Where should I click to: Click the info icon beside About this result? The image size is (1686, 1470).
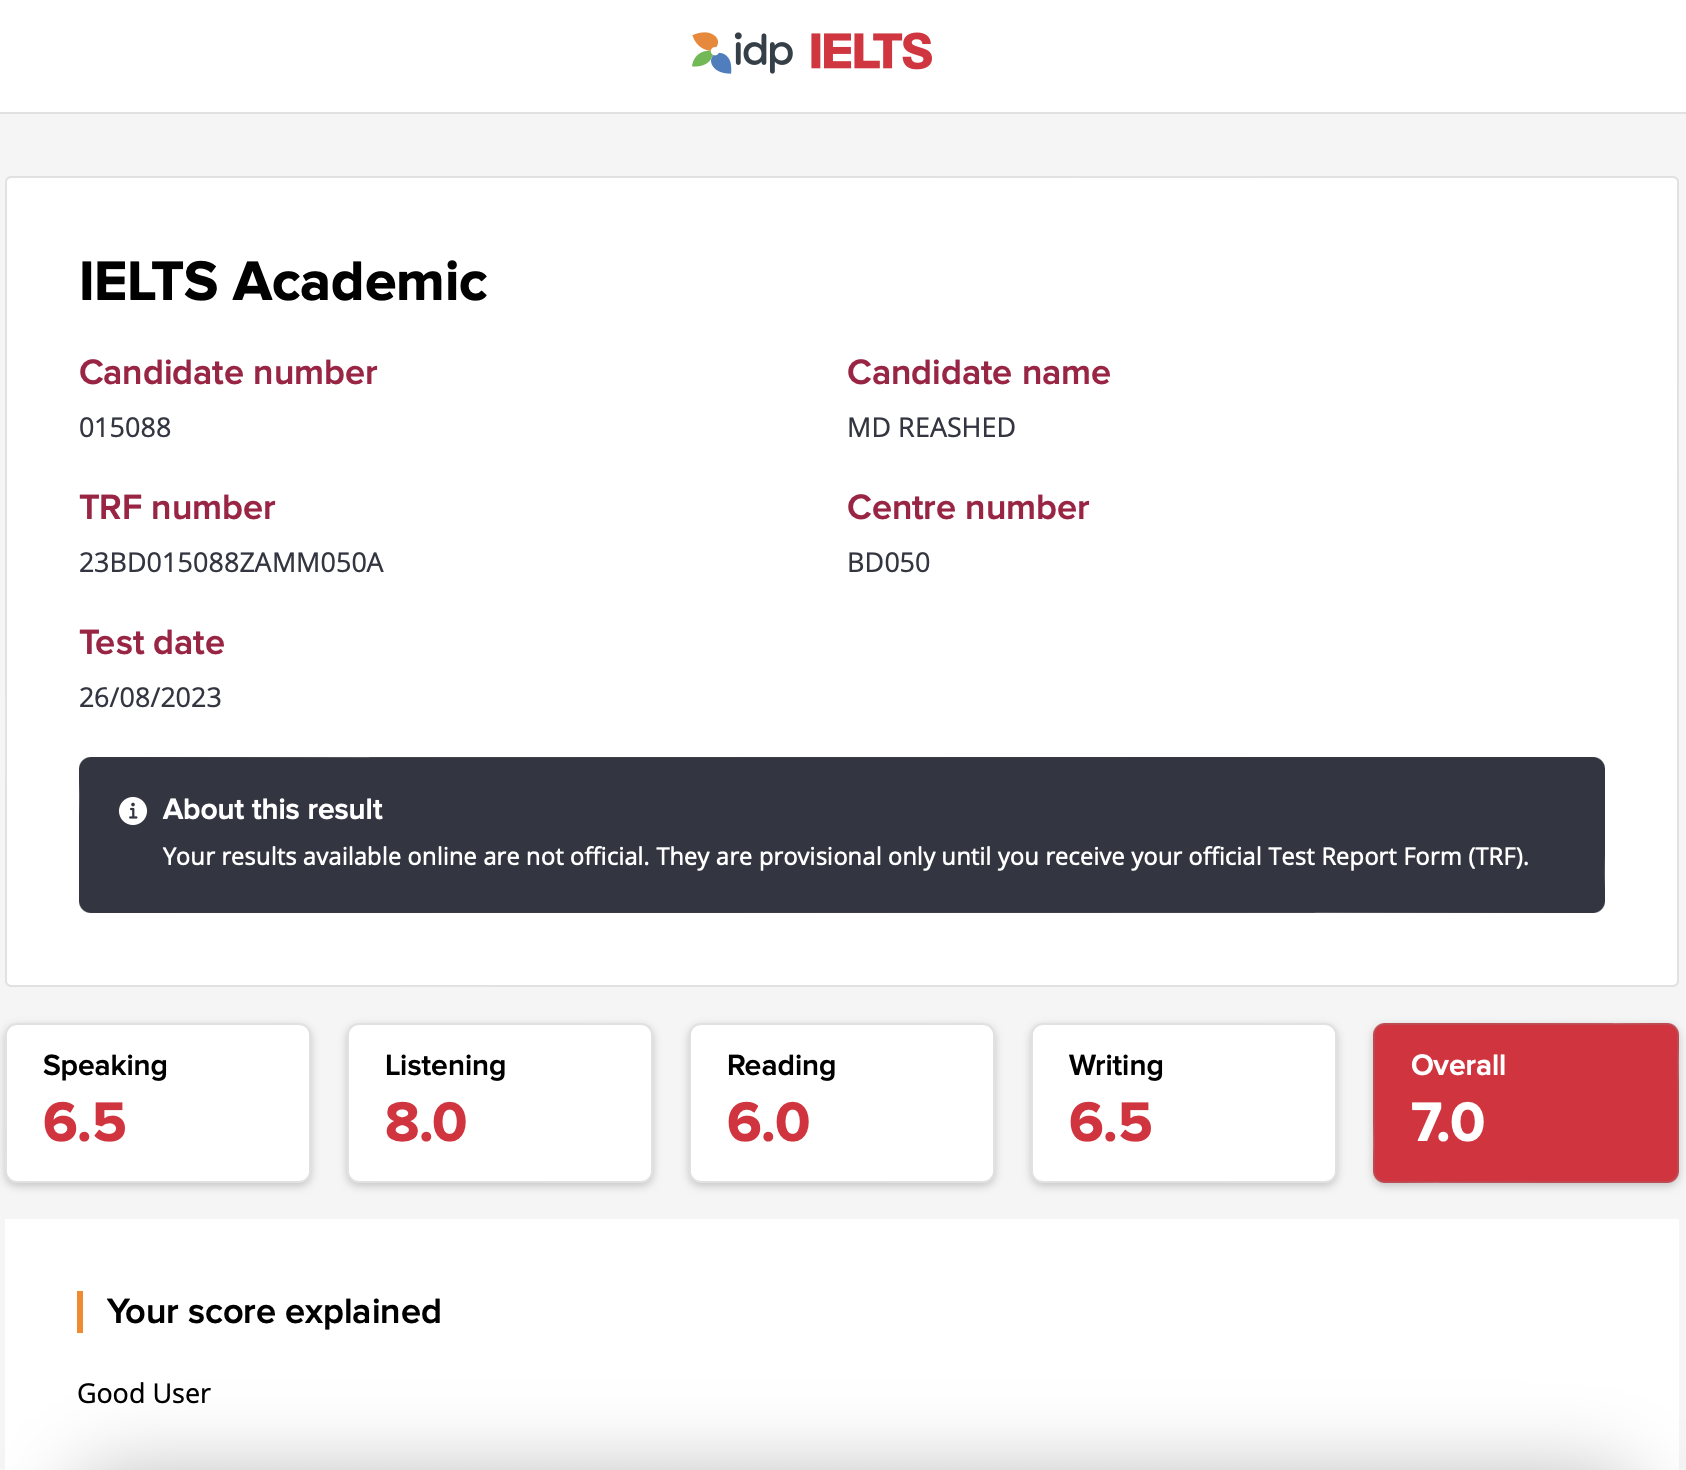(133, 810)
